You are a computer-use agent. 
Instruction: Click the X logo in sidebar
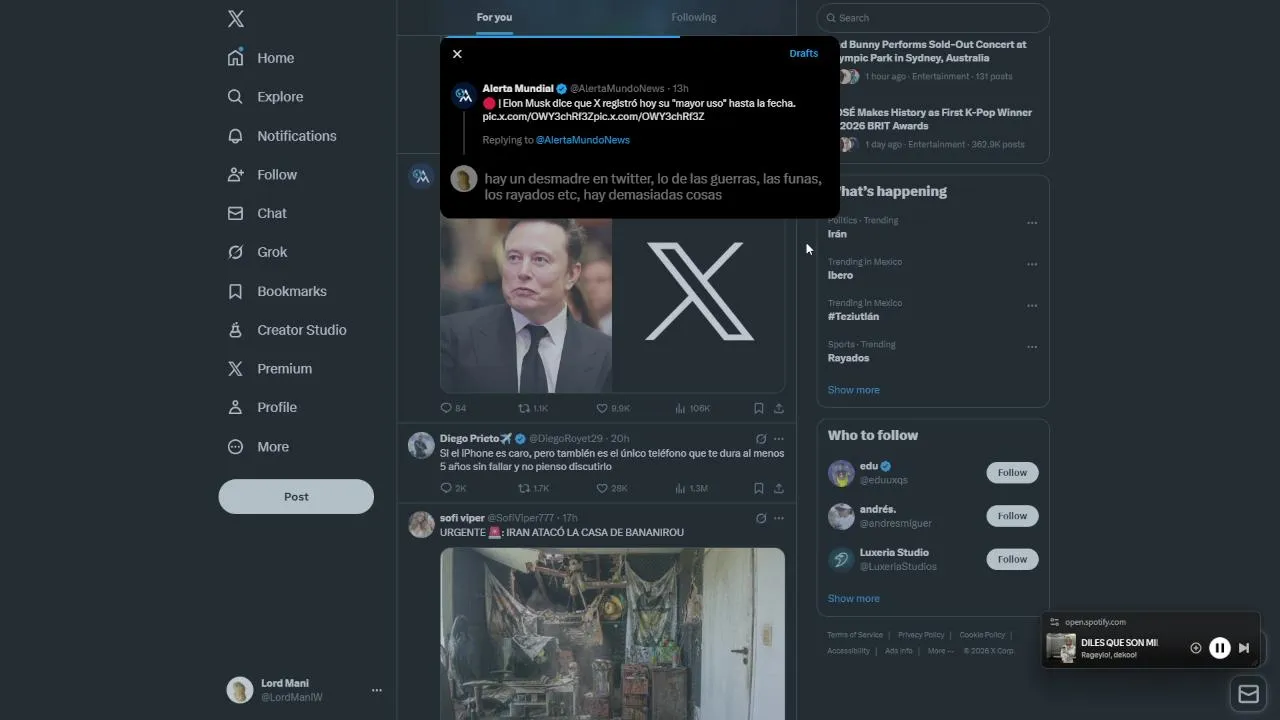click(236, 18)
